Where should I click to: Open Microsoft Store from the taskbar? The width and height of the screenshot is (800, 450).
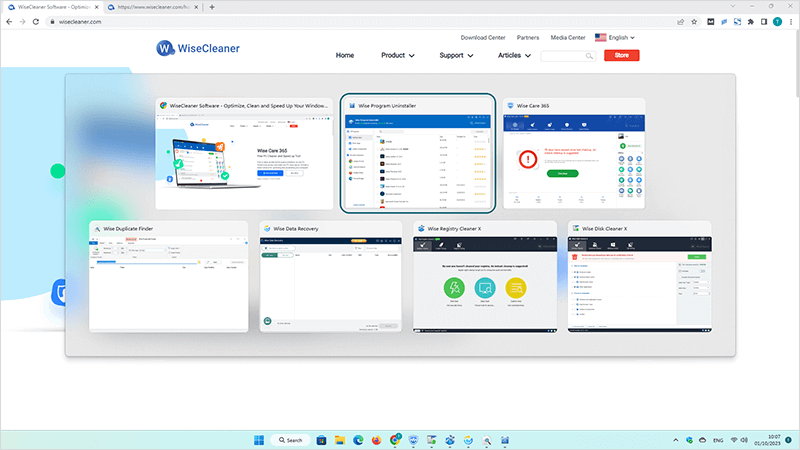321,440
